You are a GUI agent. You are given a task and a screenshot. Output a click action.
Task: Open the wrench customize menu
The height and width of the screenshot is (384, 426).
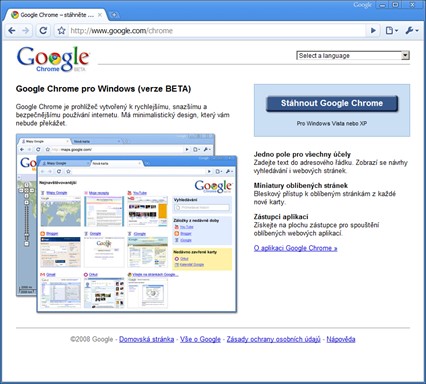click(412, 31)
